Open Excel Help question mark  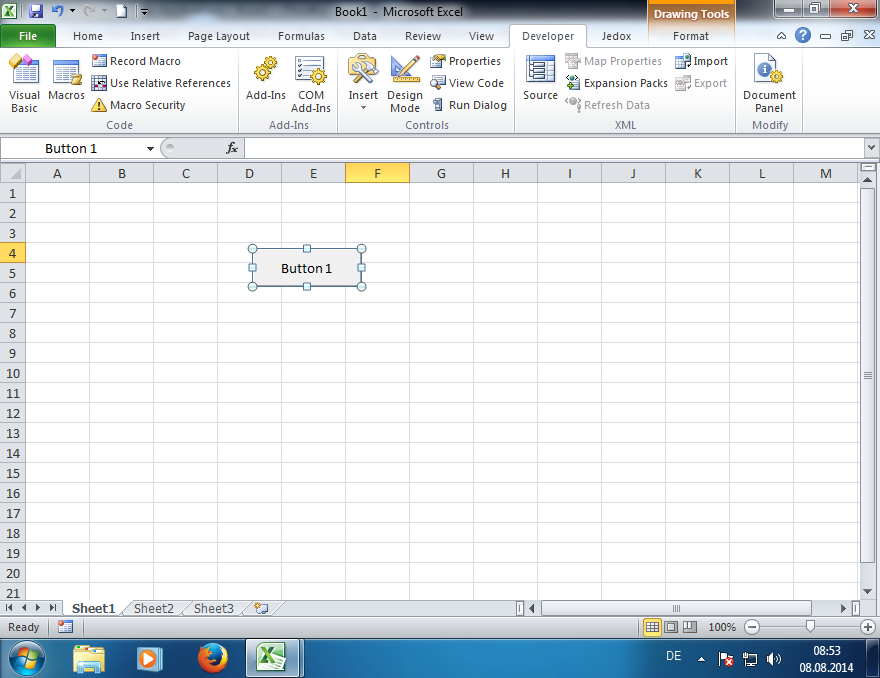[803, 35]
